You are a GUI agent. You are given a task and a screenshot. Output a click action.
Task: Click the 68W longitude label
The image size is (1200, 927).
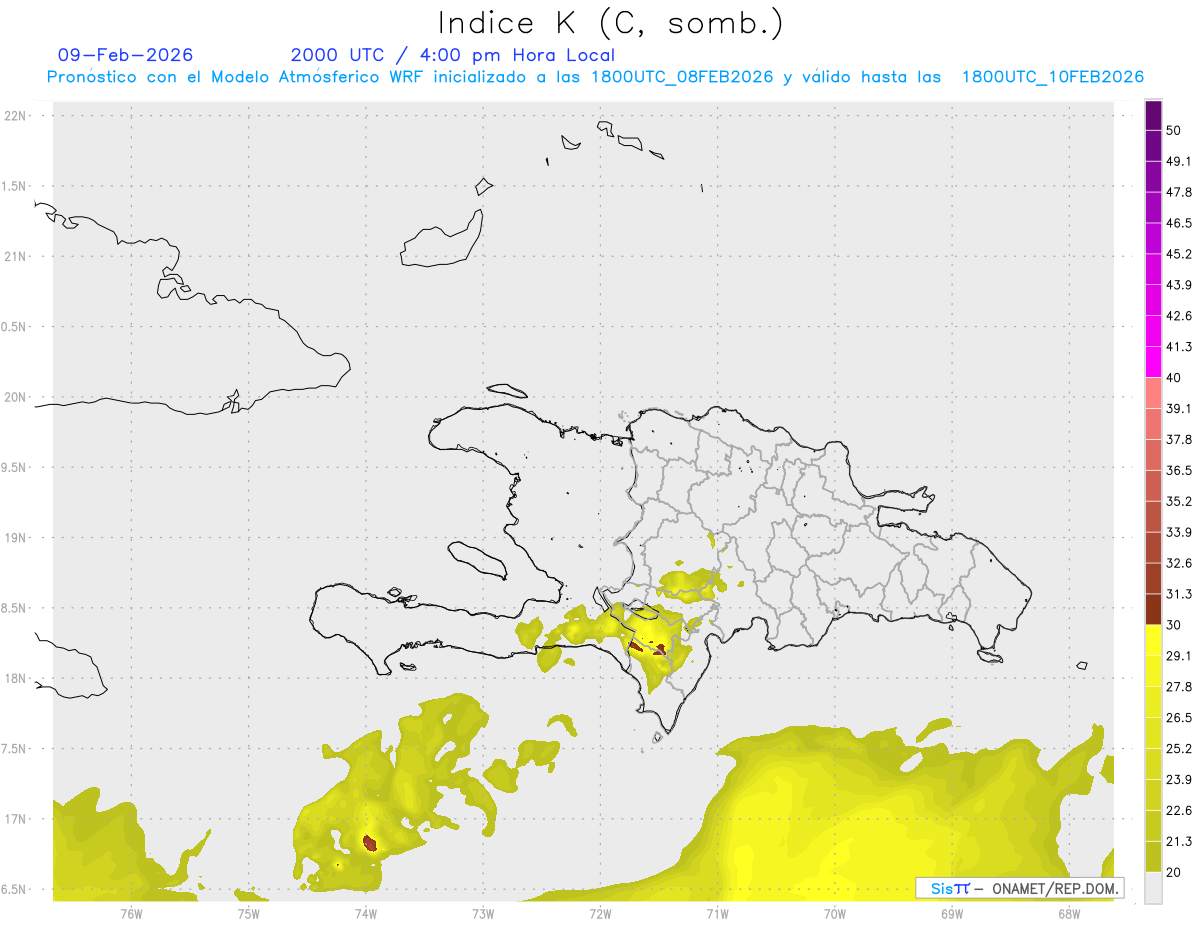pyautogui.click(x=1069, y=913)
